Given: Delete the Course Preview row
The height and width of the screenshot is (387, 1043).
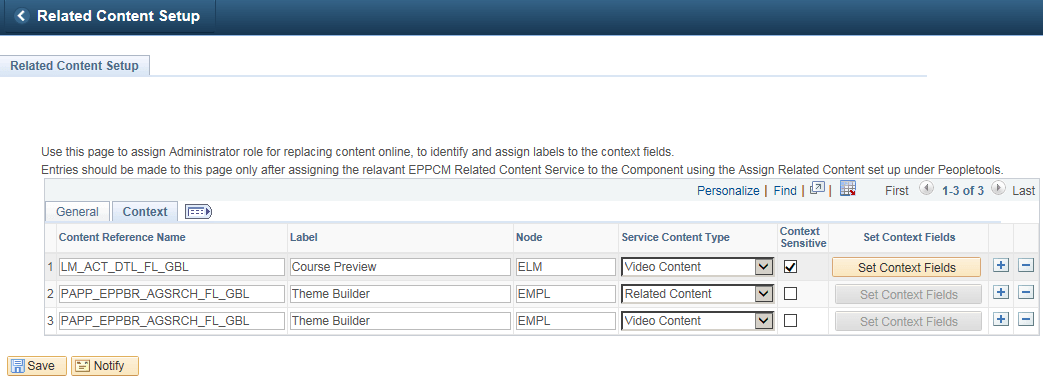Looking at the screenshot, I should [x=1026, y=266].
